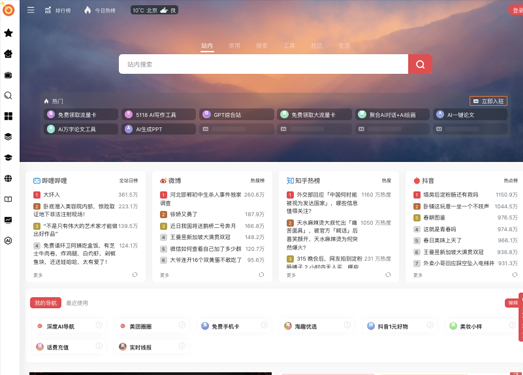Viewport: 523px width, 375px height.
Task: Click the red search button
Action: 420,64
